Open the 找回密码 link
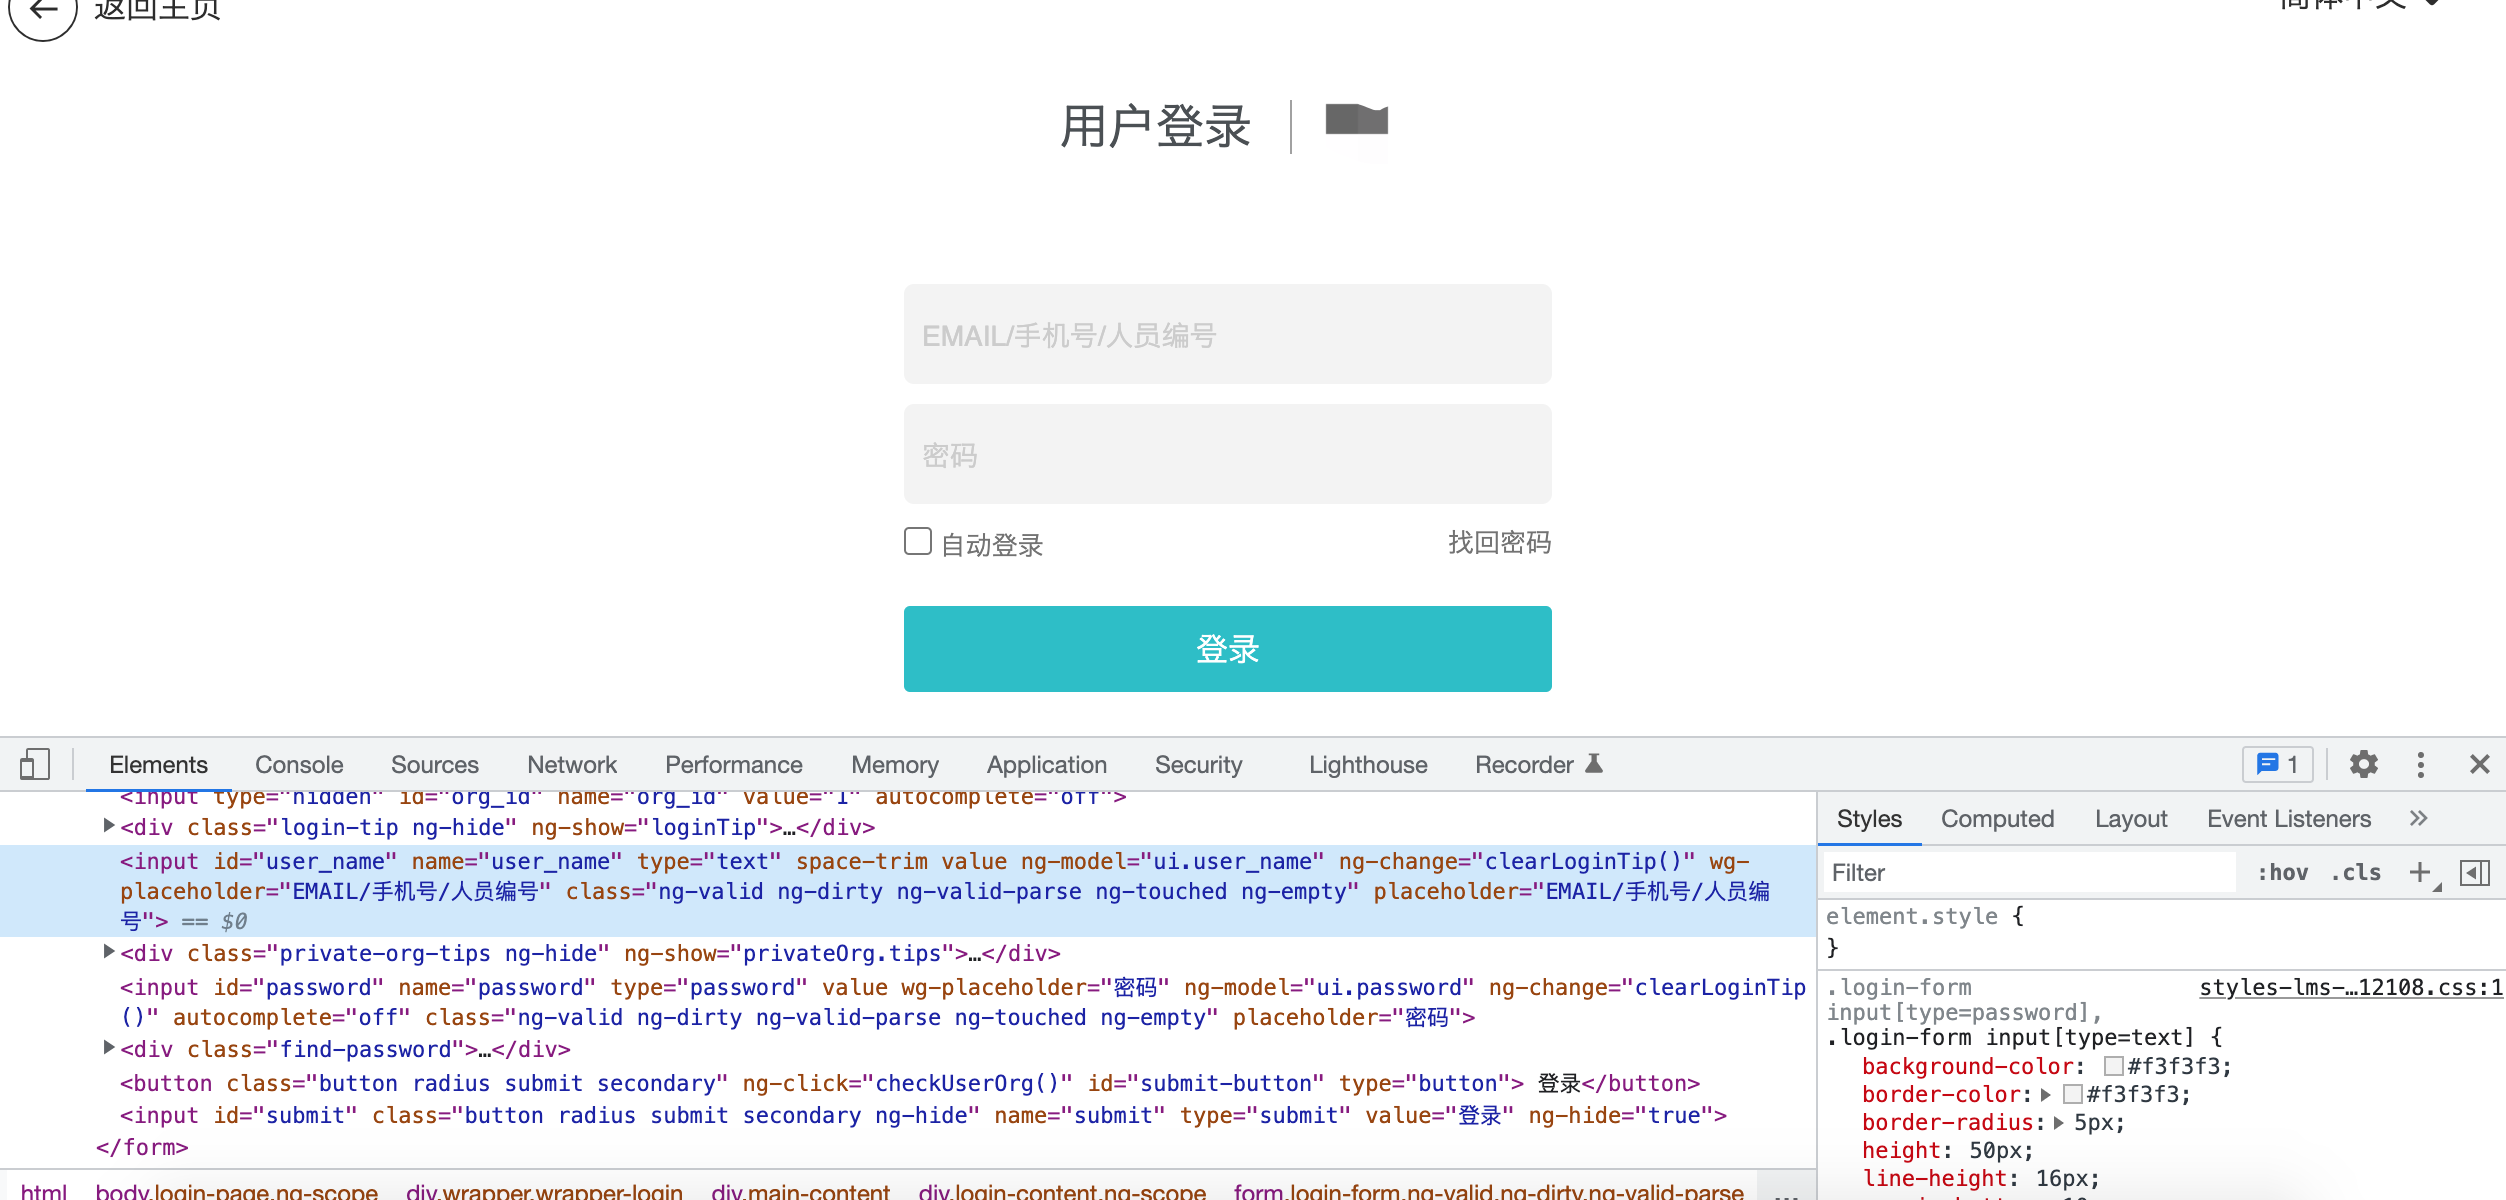The height and width of the screenshot is (1200, 2506). click(x=1499, y=542)
